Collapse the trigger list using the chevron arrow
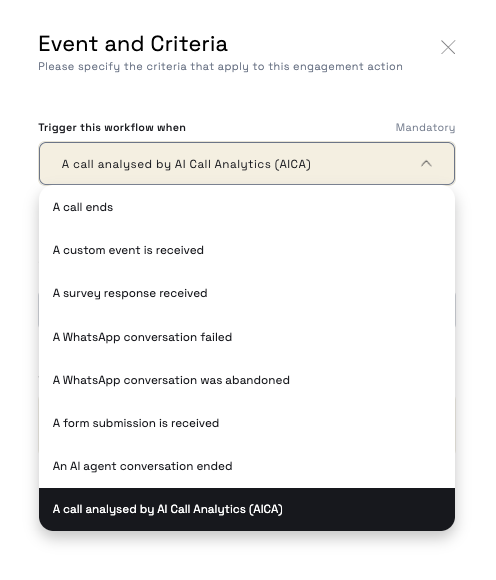 (x=426, y=163)
